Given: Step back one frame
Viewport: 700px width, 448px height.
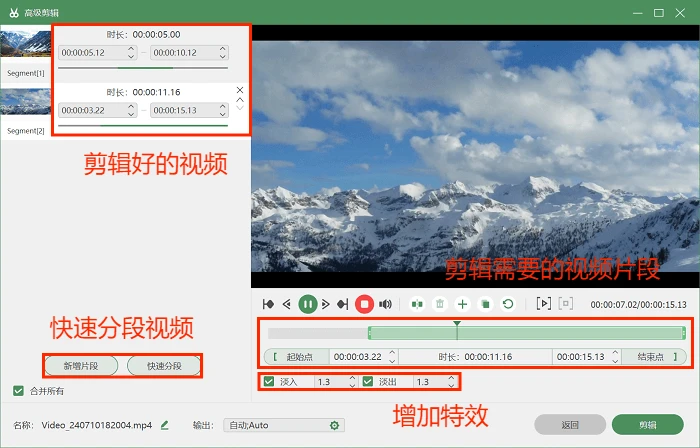Looking at the screenshot, I should (x=287, y=304).
